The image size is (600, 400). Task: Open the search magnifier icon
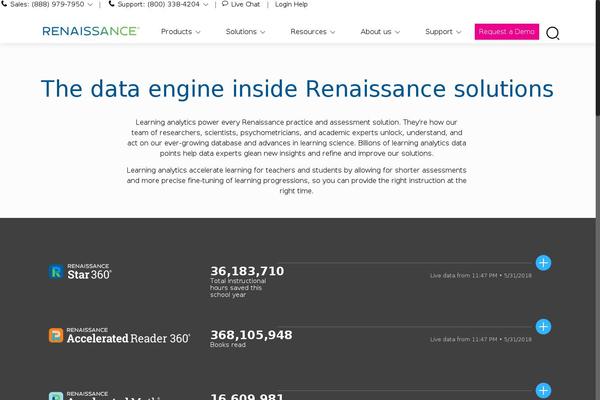(x=553, y=33)
